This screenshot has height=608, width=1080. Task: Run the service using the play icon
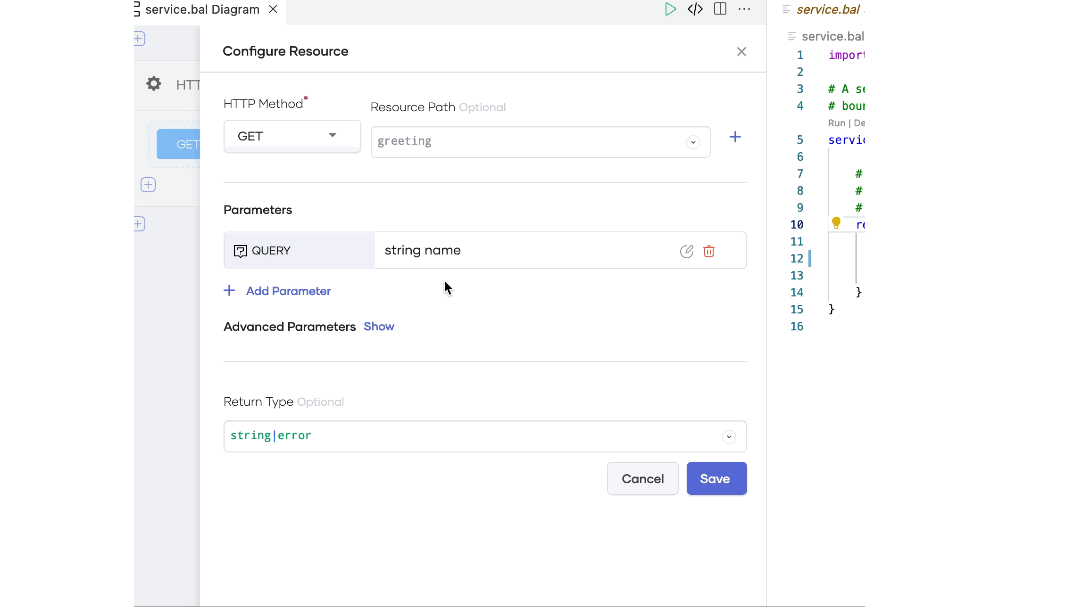pos(671,9)
